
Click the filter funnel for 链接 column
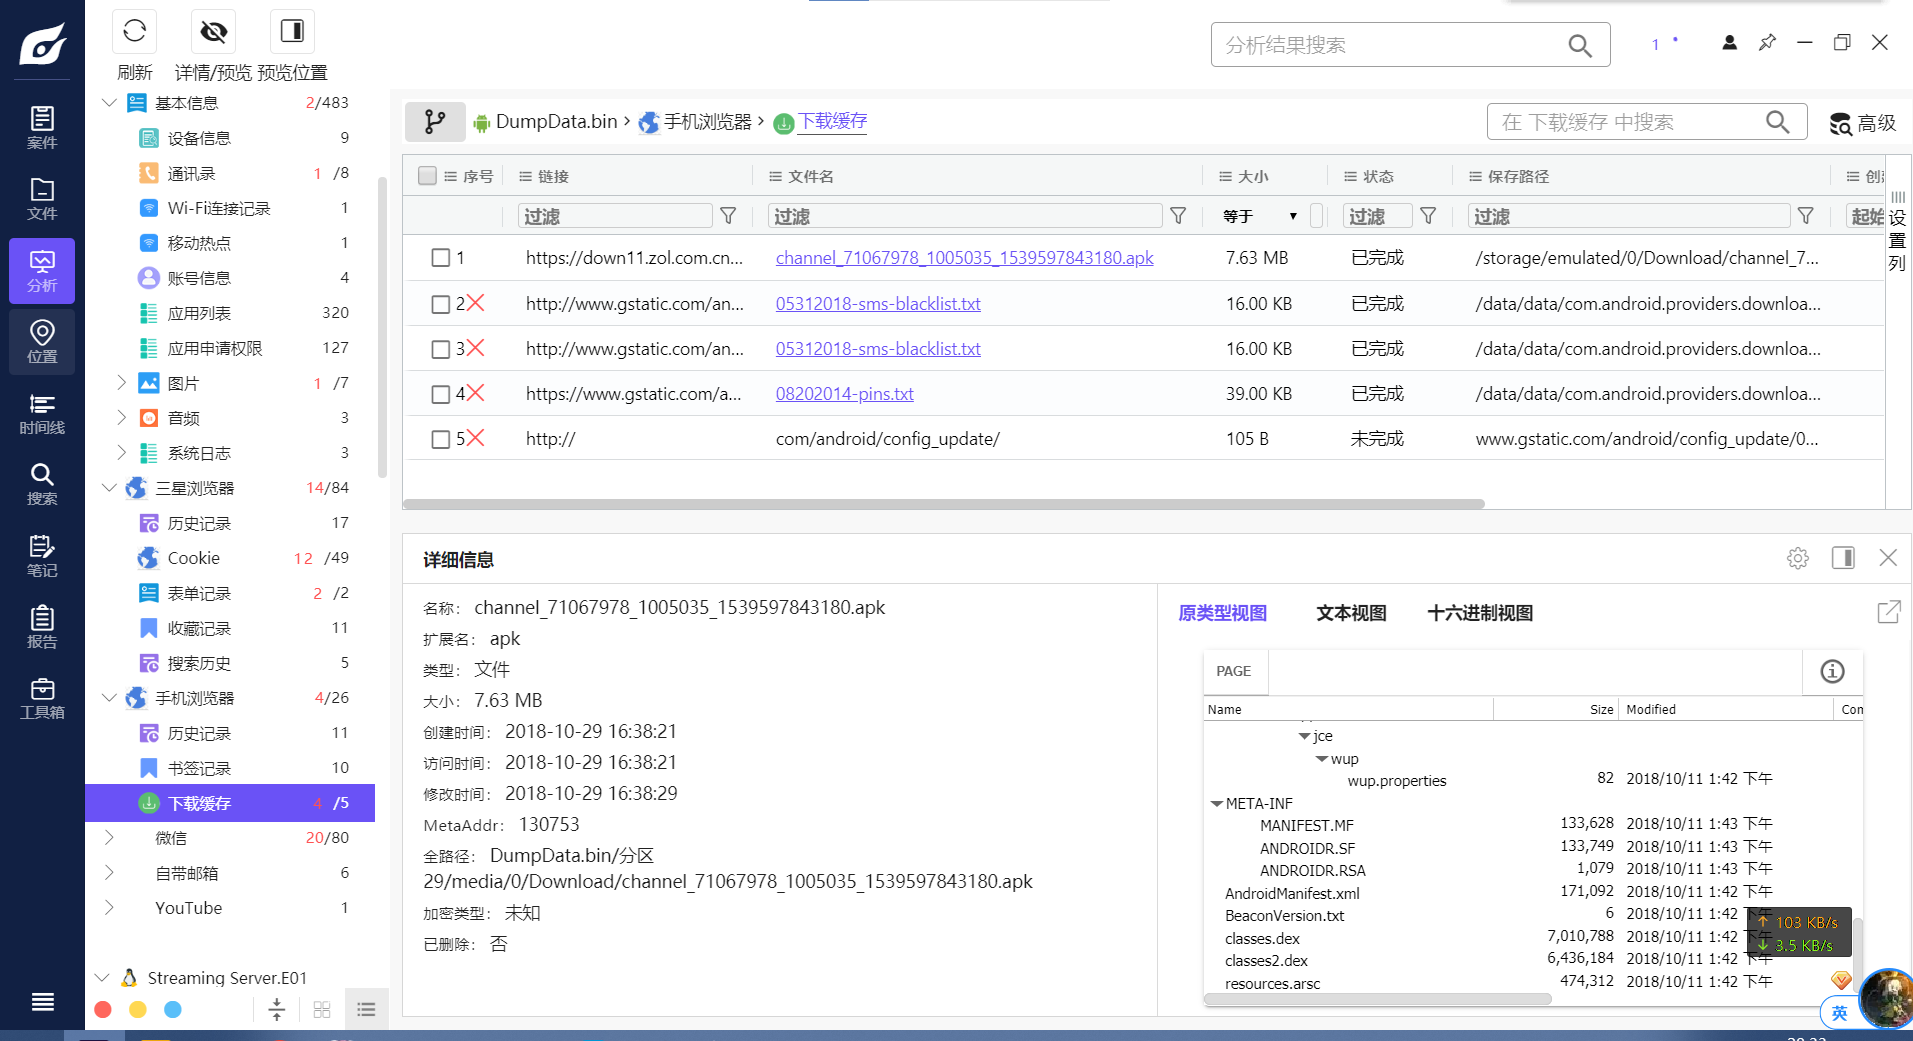pyautogui.click(x=729, y=216)
